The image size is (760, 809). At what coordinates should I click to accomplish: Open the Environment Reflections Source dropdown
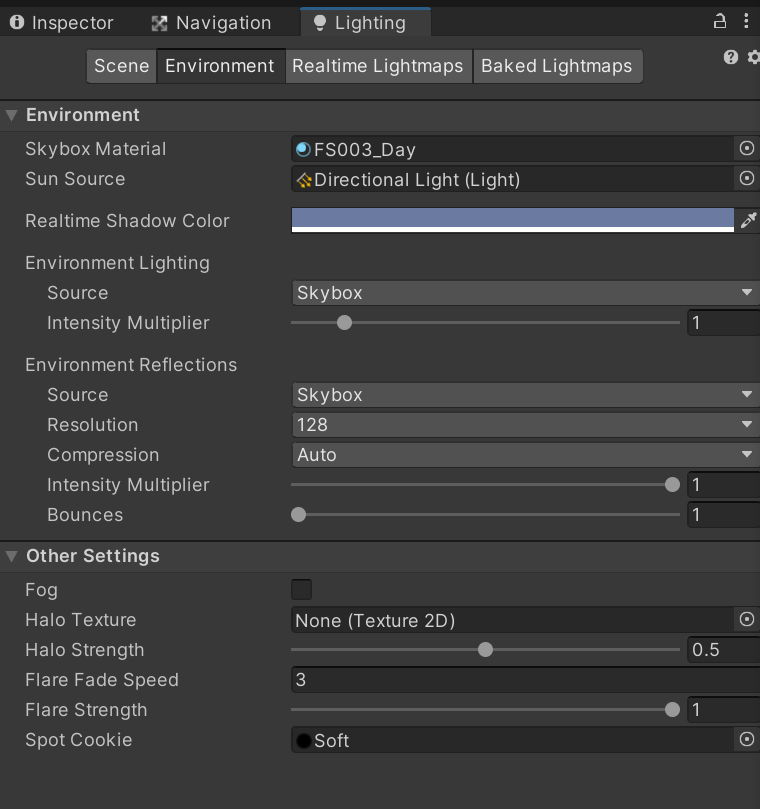tap(525, 395)
